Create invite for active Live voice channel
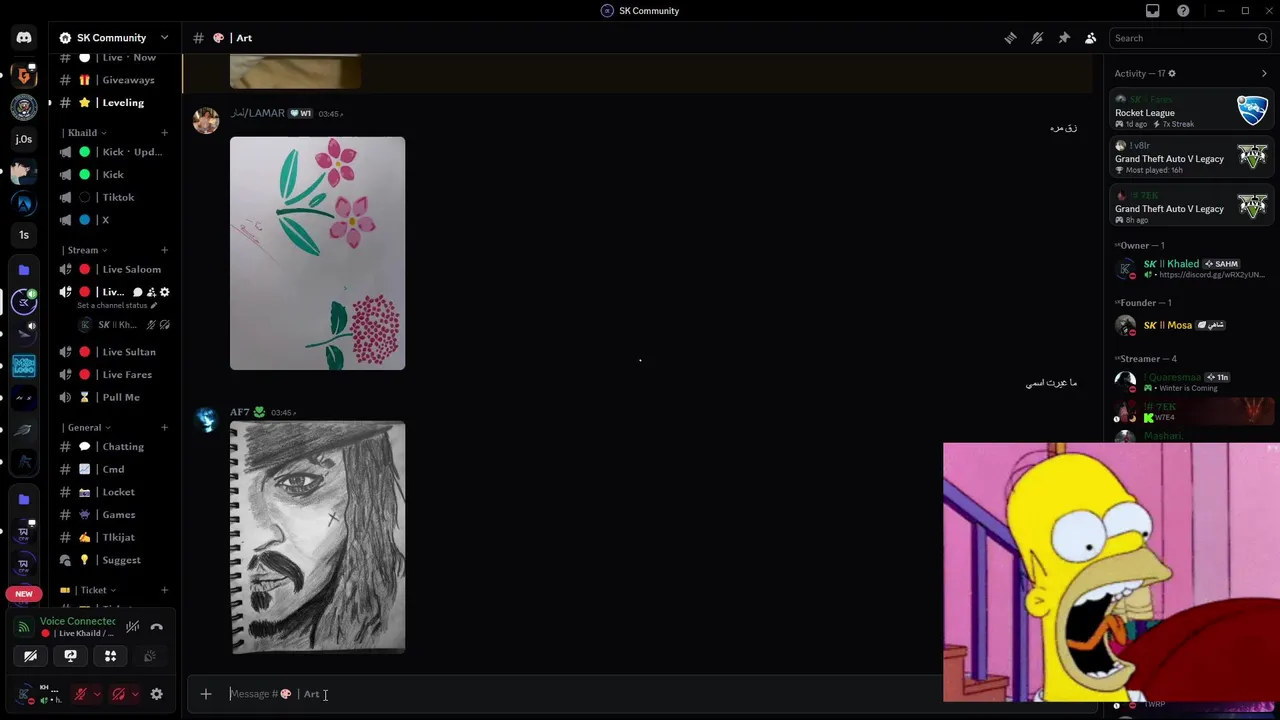 (x=151, y=292)
